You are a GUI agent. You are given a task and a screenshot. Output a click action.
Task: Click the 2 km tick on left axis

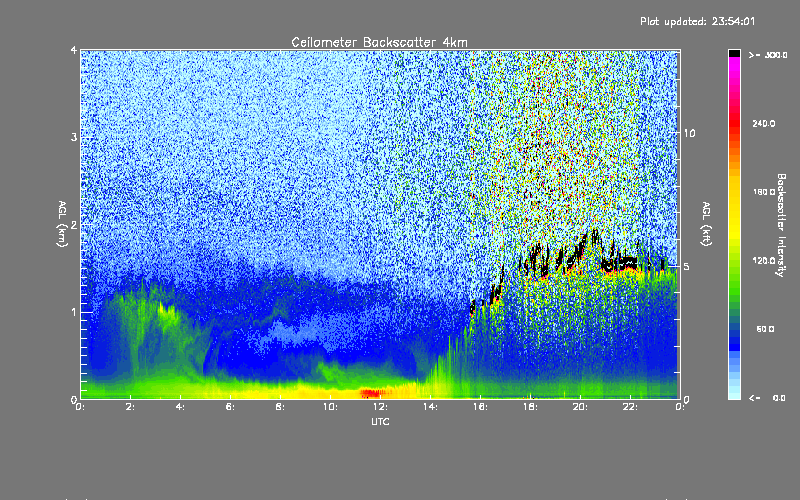(74, 224)
